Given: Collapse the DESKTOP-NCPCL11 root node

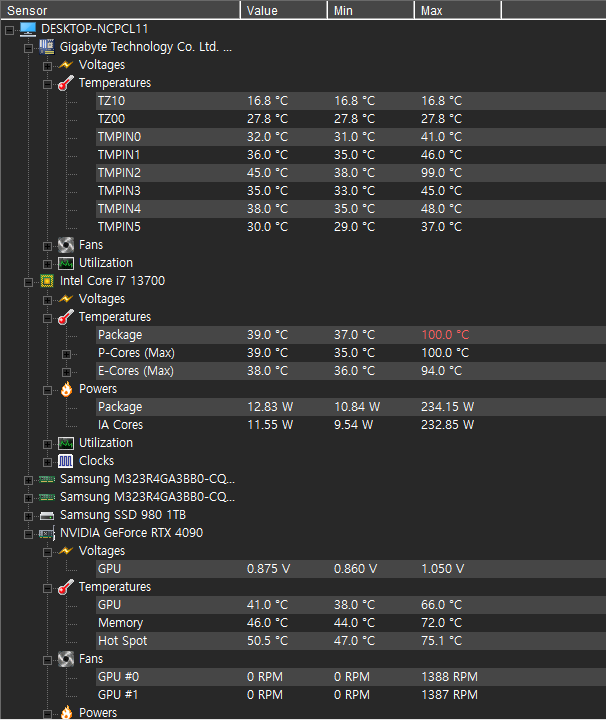Looking at the screenshot, I should click(x=9, y=31).
